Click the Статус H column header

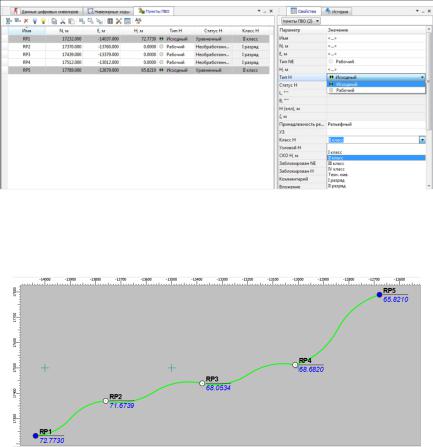(x=213, y=31)
